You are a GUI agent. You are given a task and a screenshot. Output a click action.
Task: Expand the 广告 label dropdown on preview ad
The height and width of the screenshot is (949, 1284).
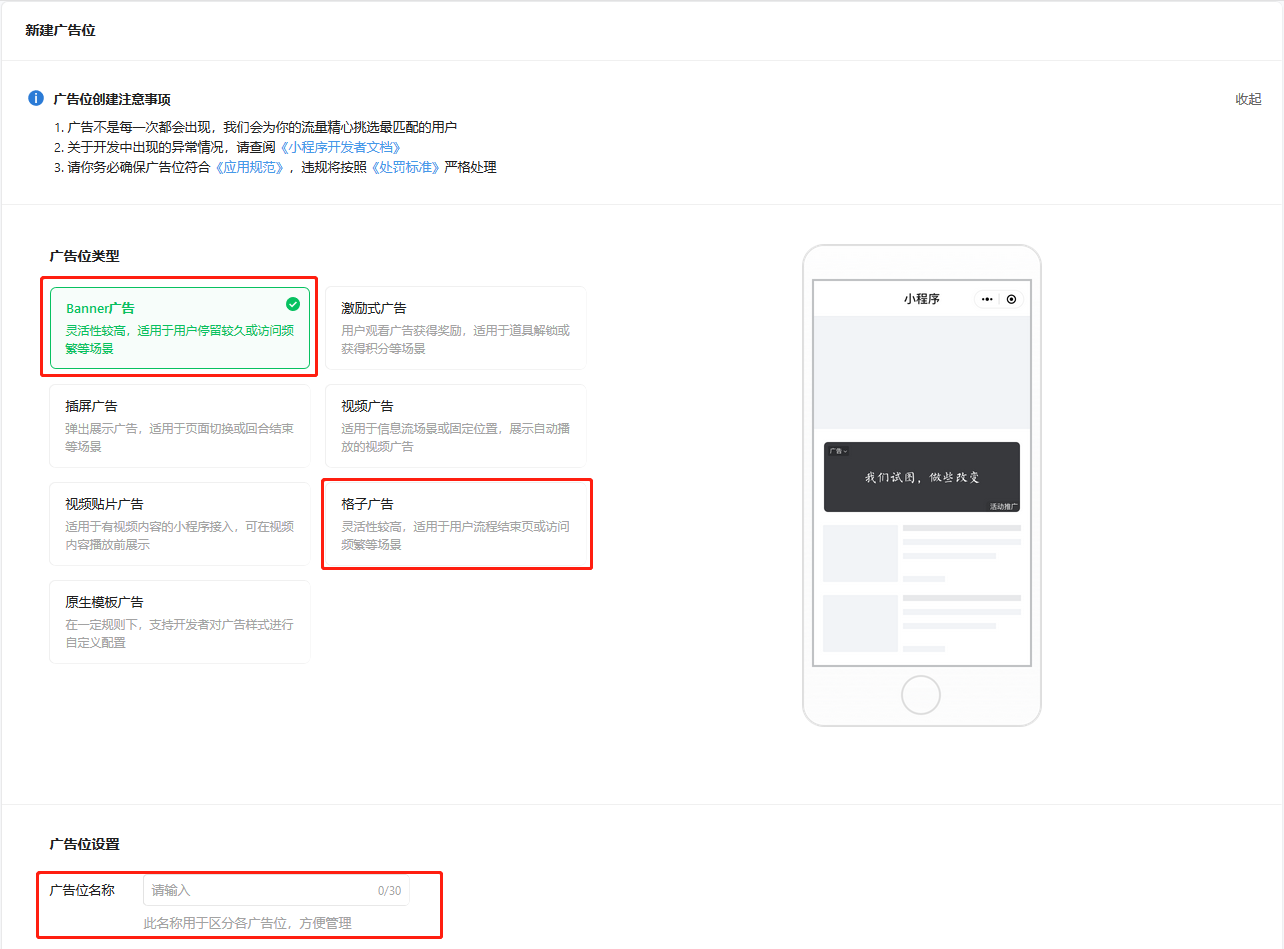pos(838,451)
